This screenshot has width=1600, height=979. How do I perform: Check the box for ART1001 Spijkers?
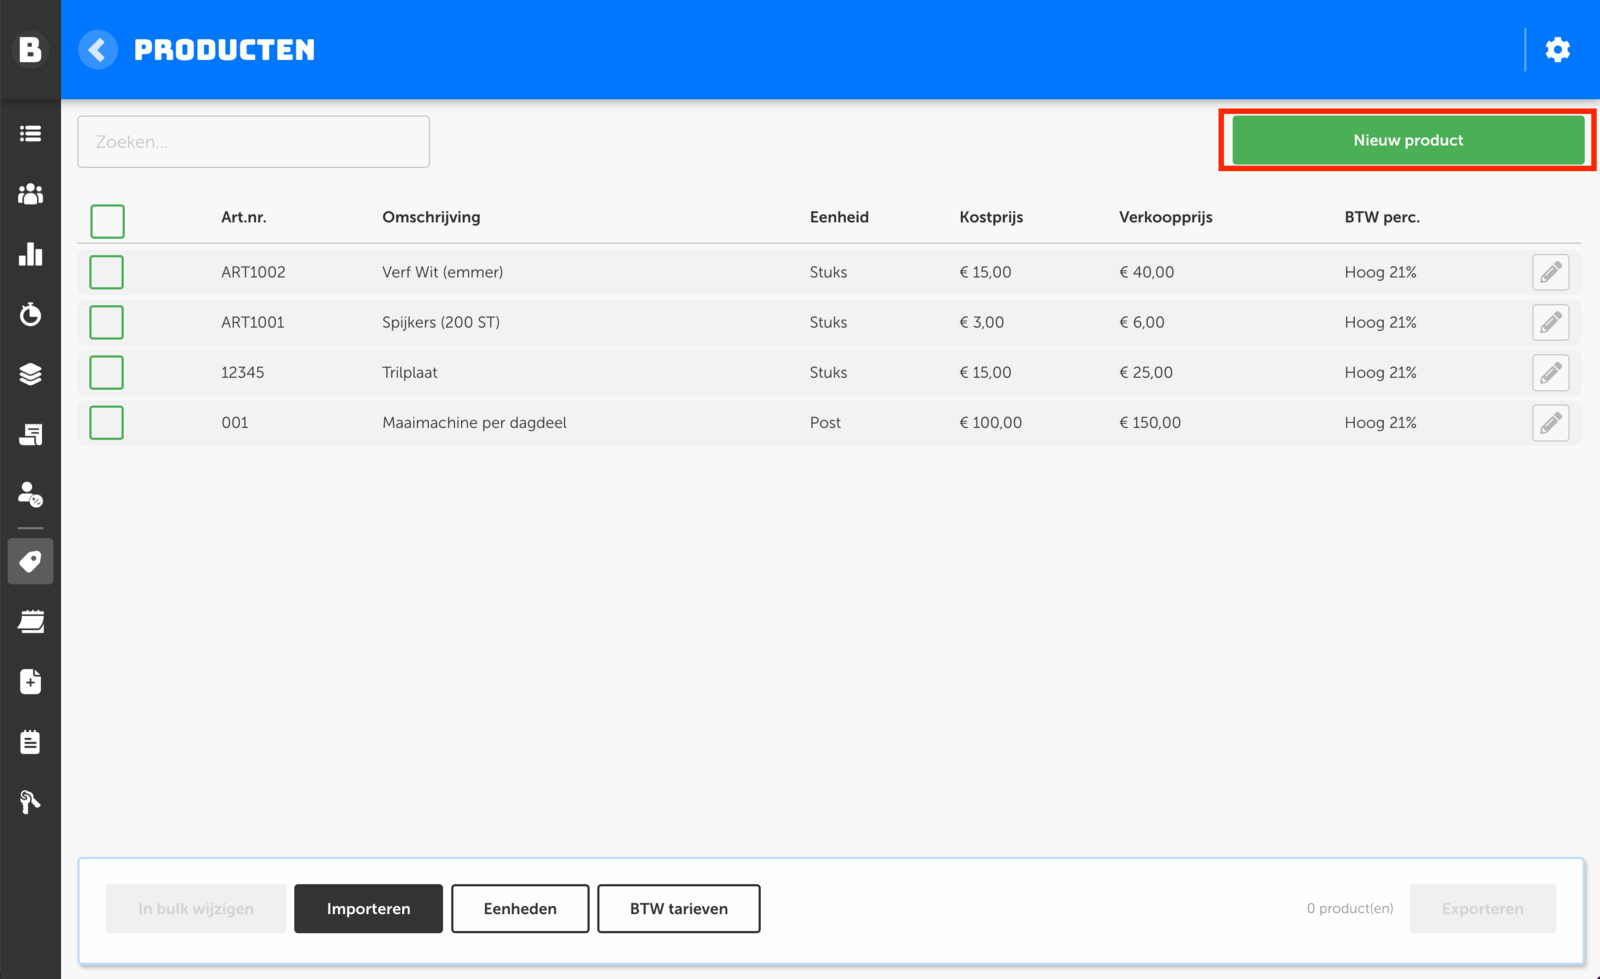click(x=107, y=322)
